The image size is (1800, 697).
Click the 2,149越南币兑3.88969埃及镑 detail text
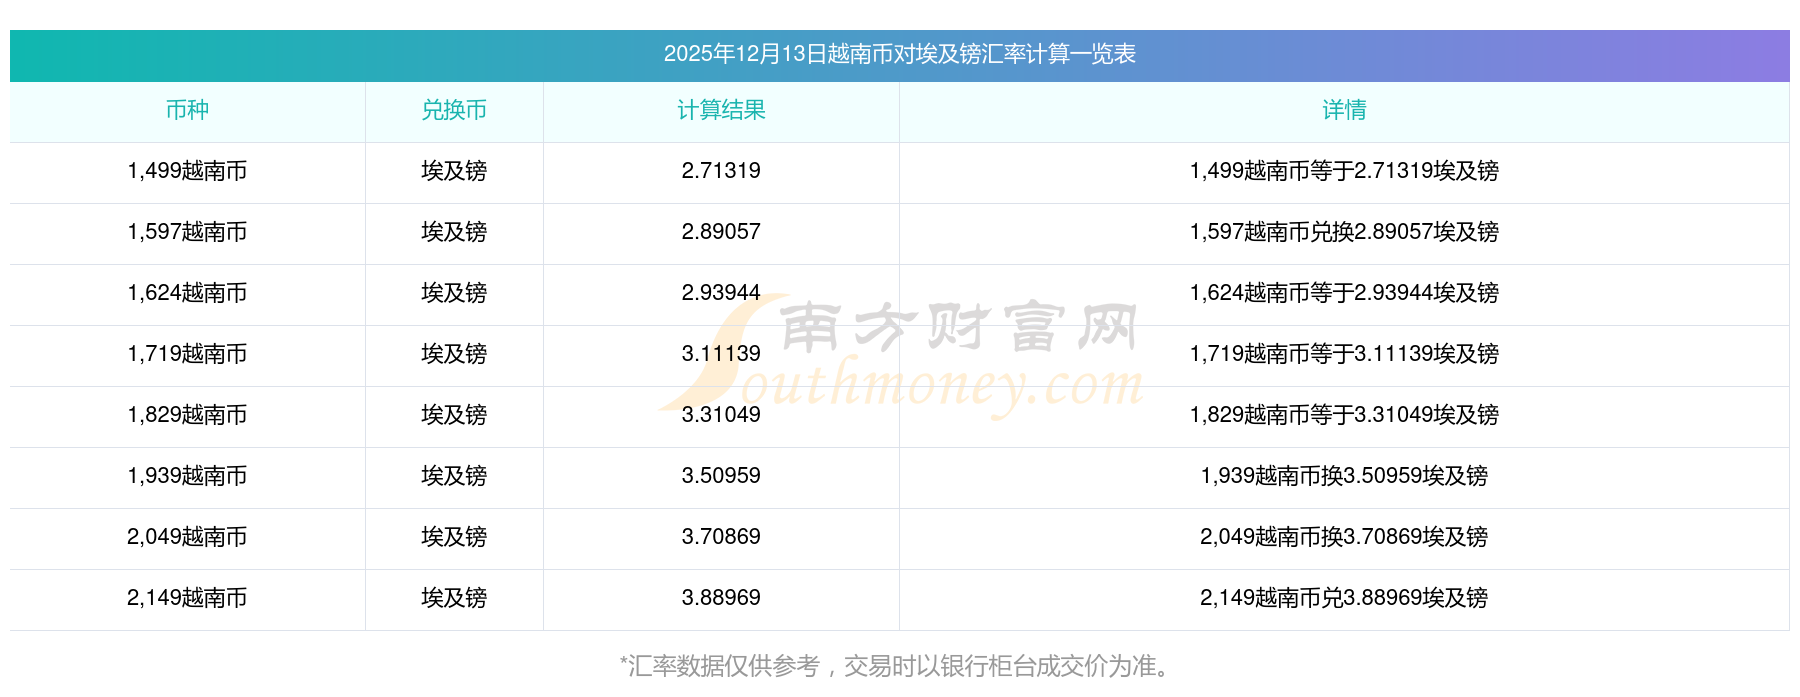coord(1344,598)
